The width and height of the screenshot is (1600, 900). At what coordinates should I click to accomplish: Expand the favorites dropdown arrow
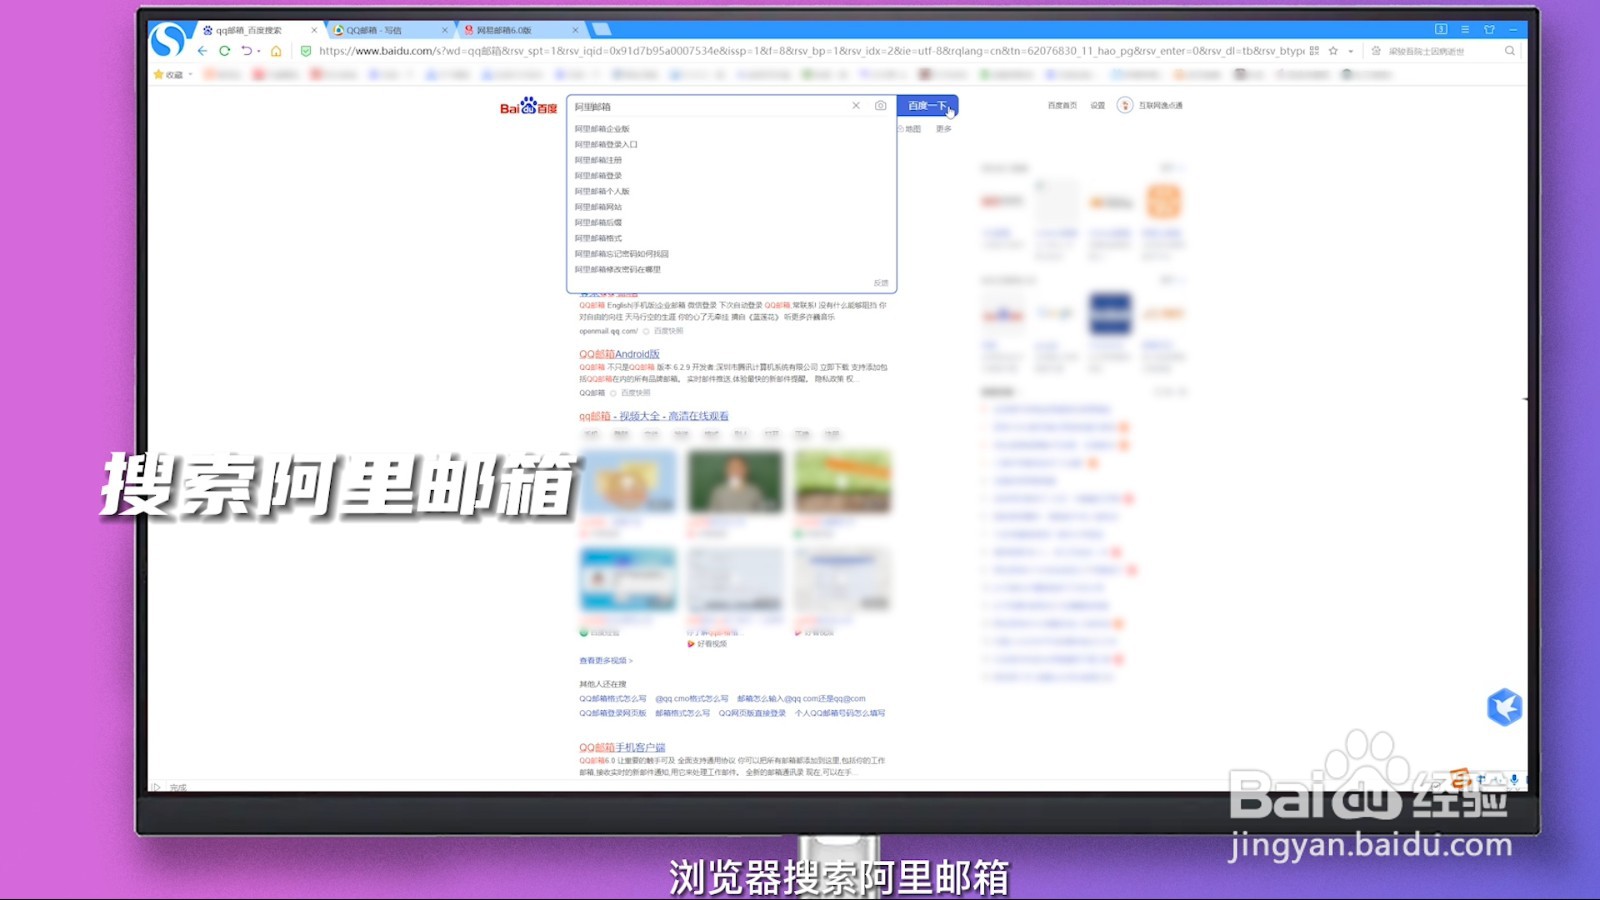[x=190, y=74]
